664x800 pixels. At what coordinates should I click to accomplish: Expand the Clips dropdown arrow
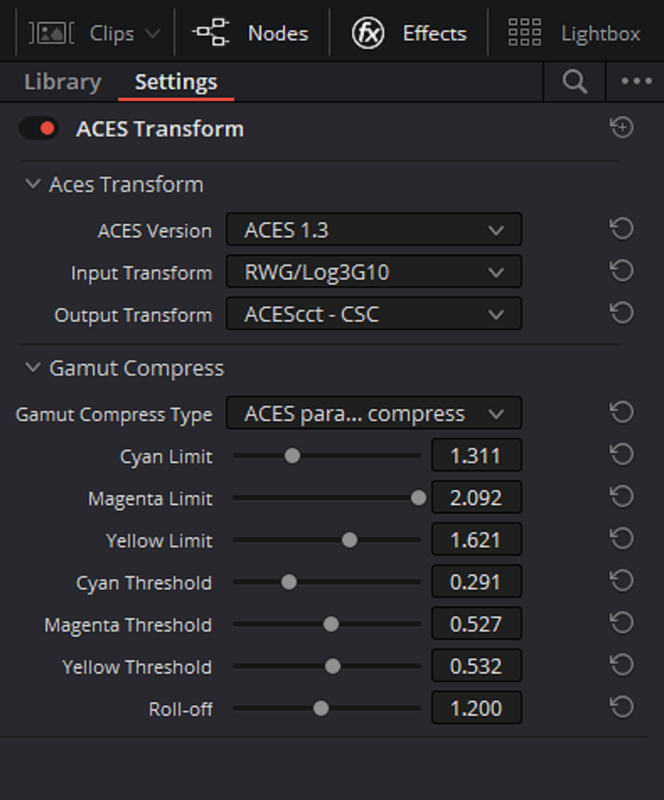click(x=152, y=34)
